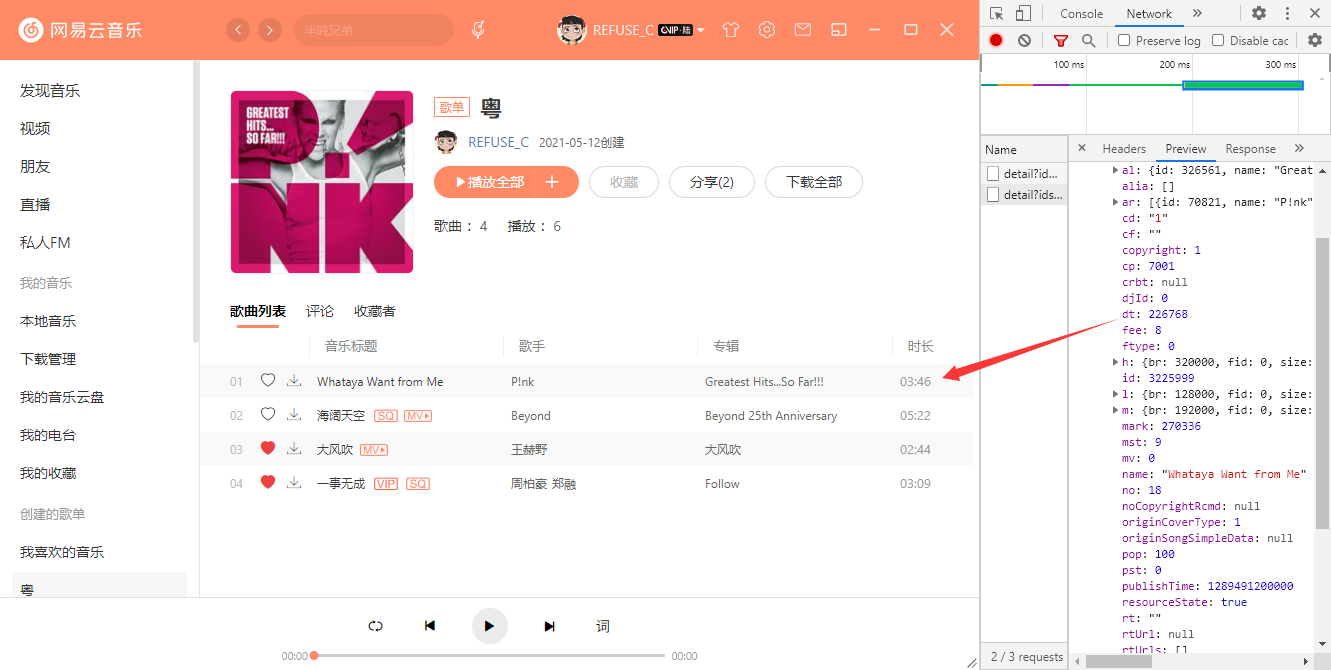Viewport: 1331px width, 670px height.
Task: Tick checkbox of second detail request
Action: 993,195
